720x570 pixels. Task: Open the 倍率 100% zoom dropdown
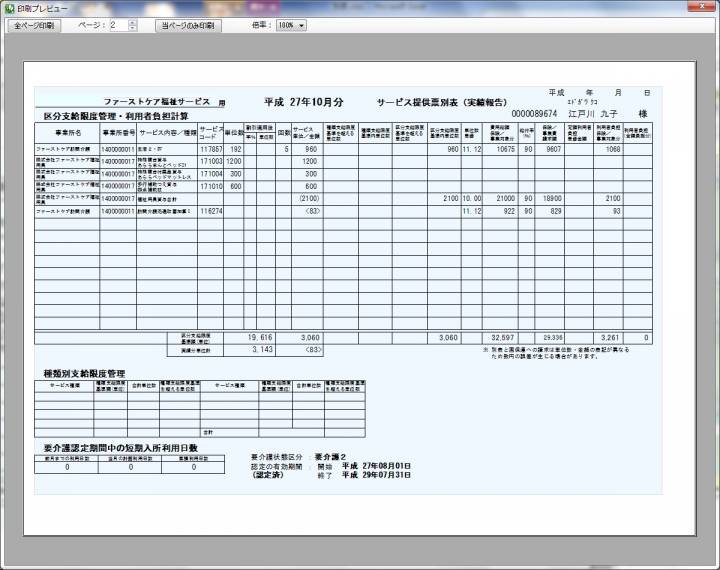(x=292, y=25)
